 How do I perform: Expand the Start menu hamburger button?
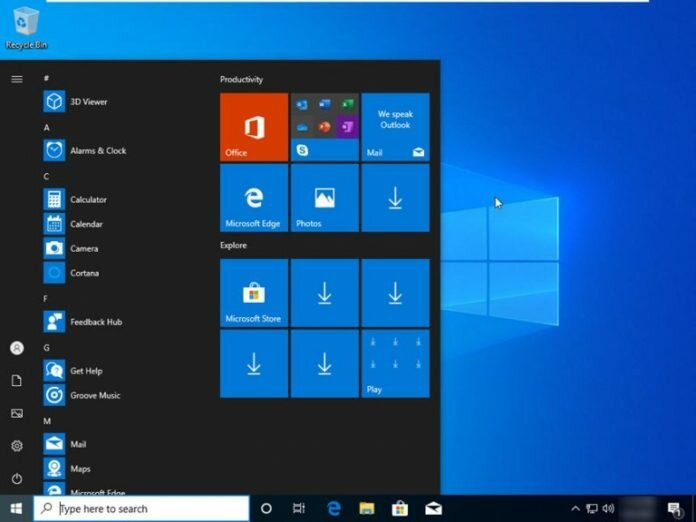(17, 79)
